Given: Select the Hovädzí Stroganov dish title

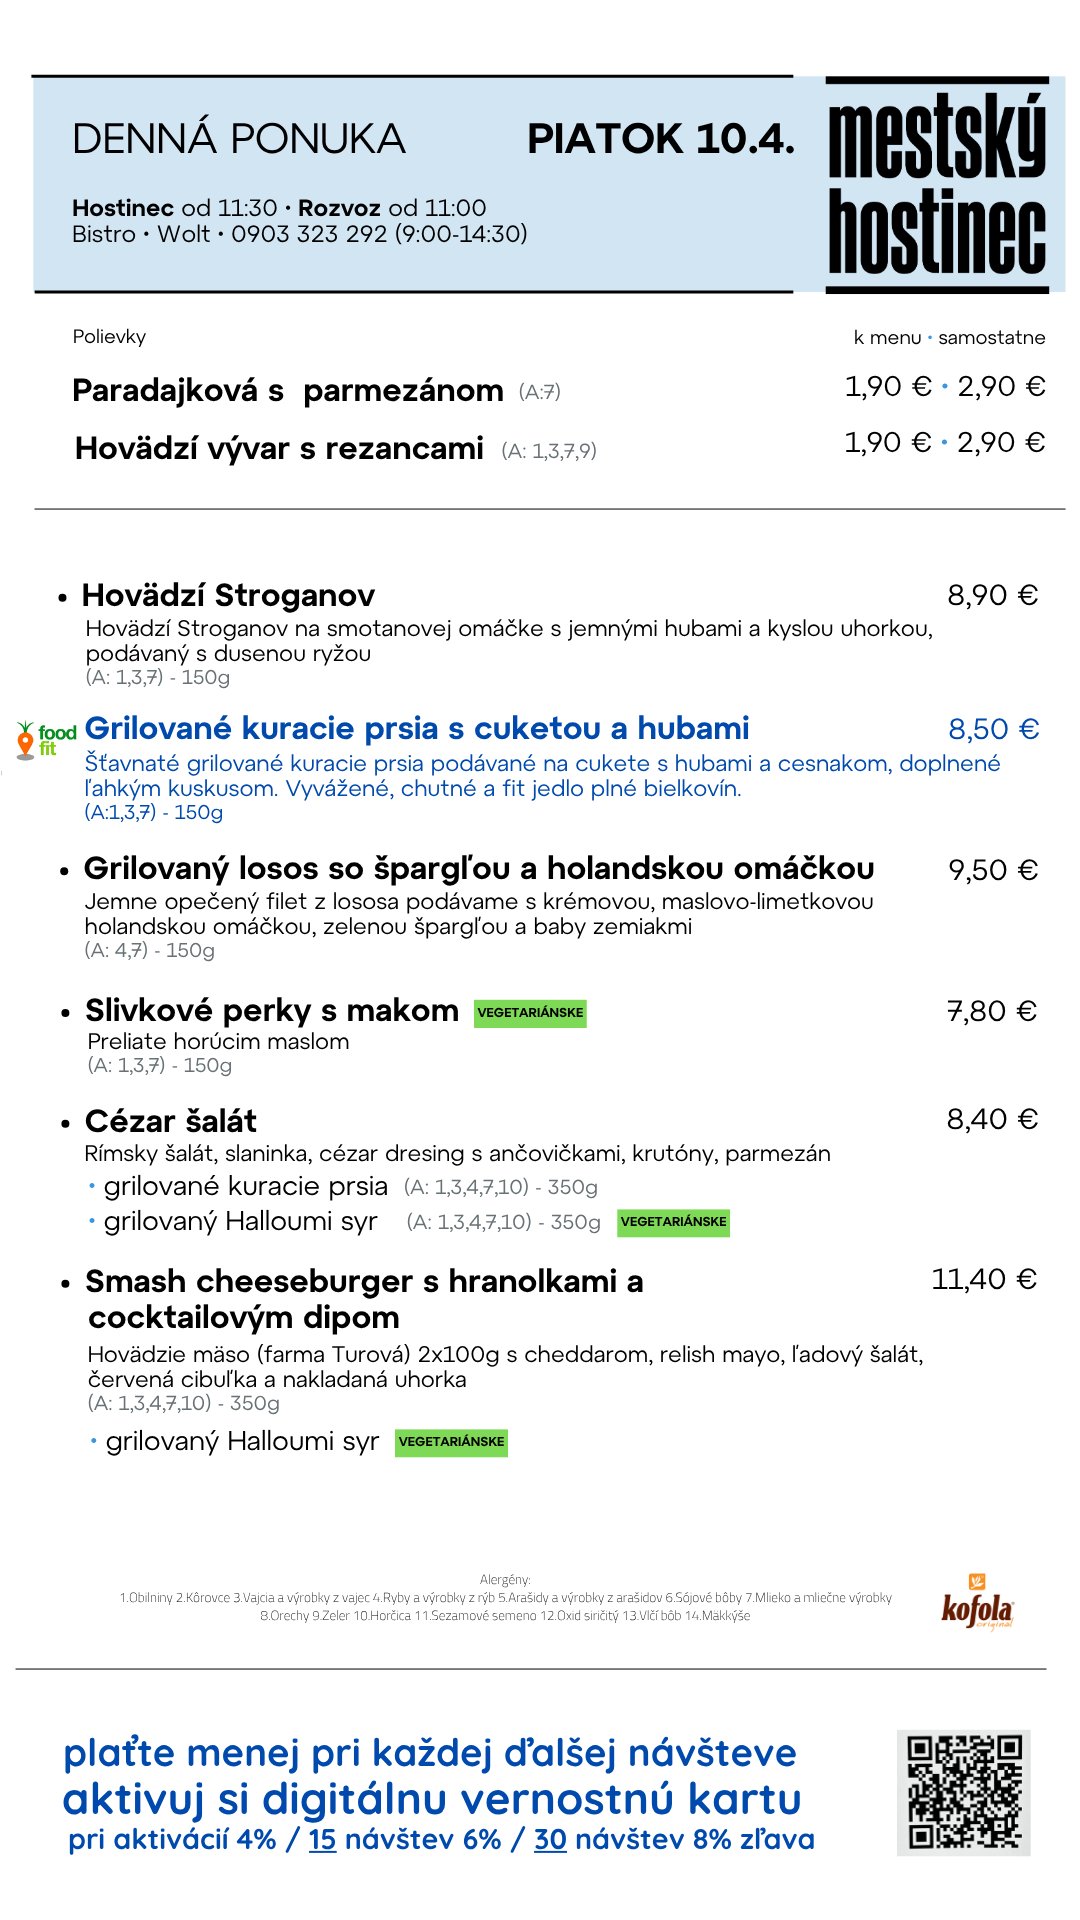Looking at the screenshot, I should click(228, 595).
